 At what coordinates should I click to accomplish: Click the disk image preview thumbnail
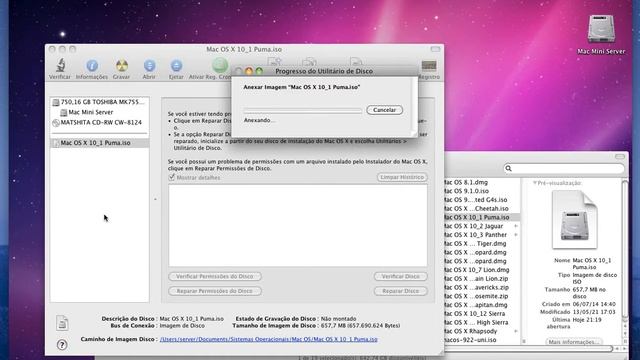tap(574, 220)
